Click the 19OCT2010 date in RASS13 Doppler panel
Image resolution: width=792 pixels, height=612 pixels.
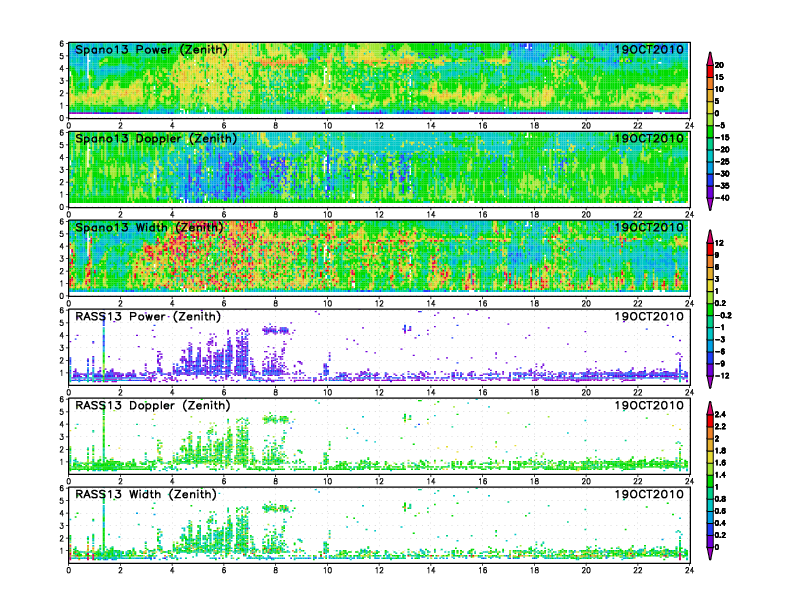(x=649, y=405)
